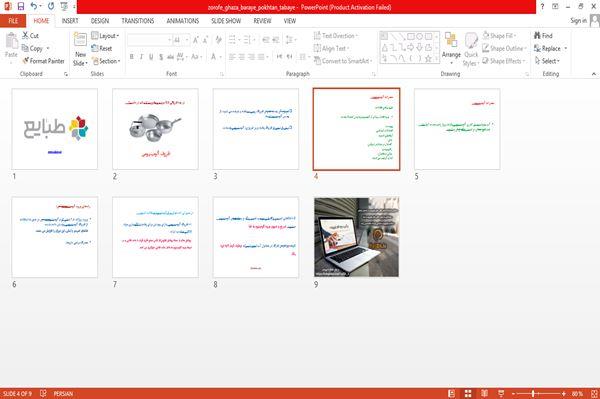Click the zoom slider handle

[x=533, y=393]
